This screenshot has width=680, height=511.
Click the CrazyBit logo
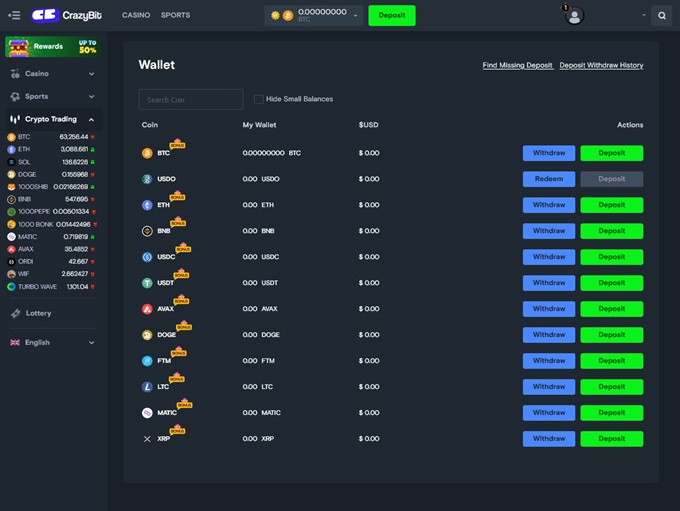coord(69,15)
